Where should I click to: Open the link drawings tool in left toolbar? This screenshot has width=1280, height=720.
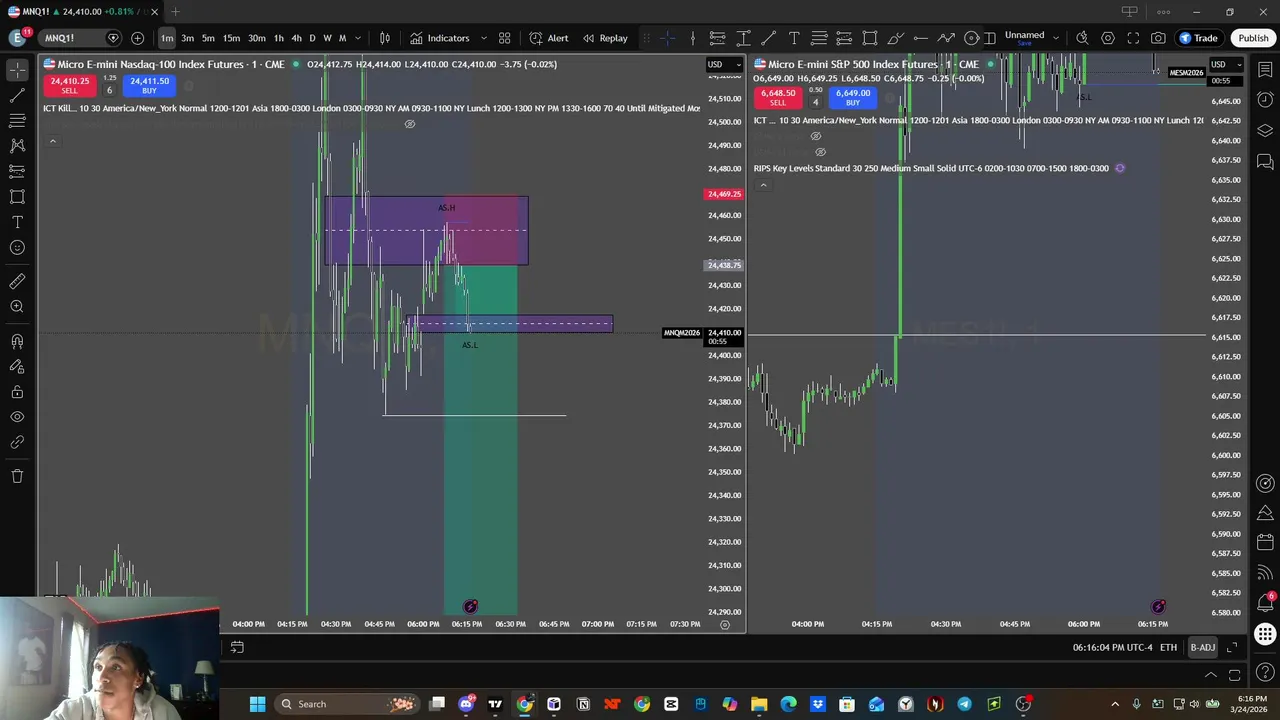[x=17, y=442]
